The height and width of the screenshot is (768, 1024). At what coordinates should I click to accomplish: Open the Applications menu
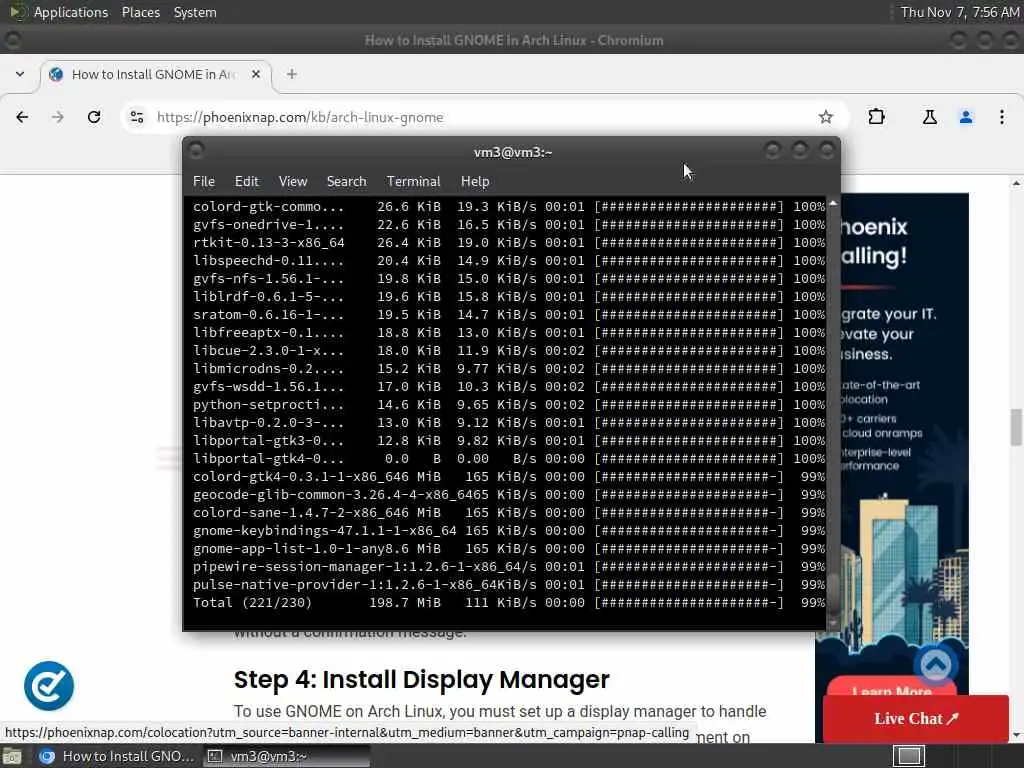click(71, 12)
